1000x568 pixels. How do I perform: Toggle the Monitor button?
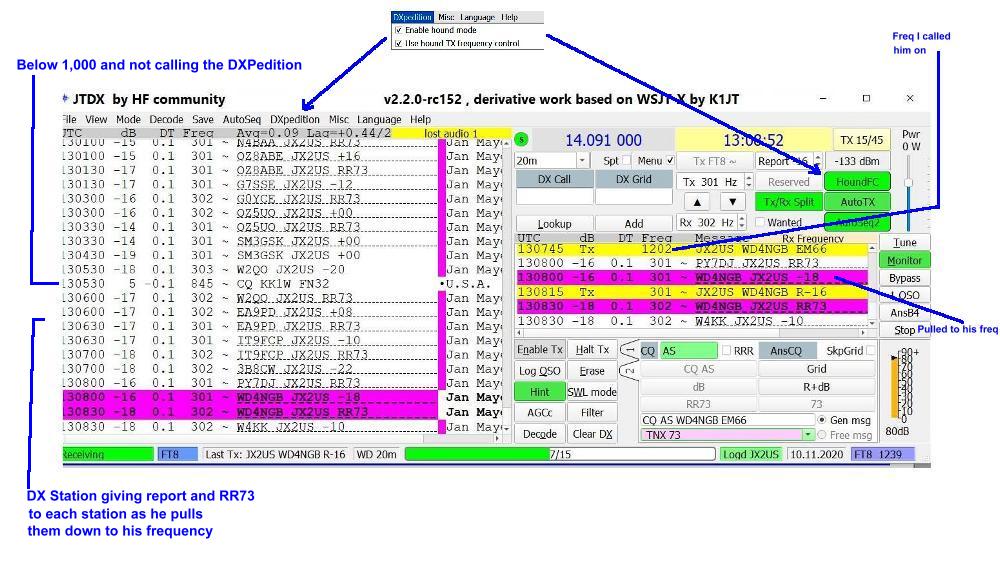pos(904,260)
